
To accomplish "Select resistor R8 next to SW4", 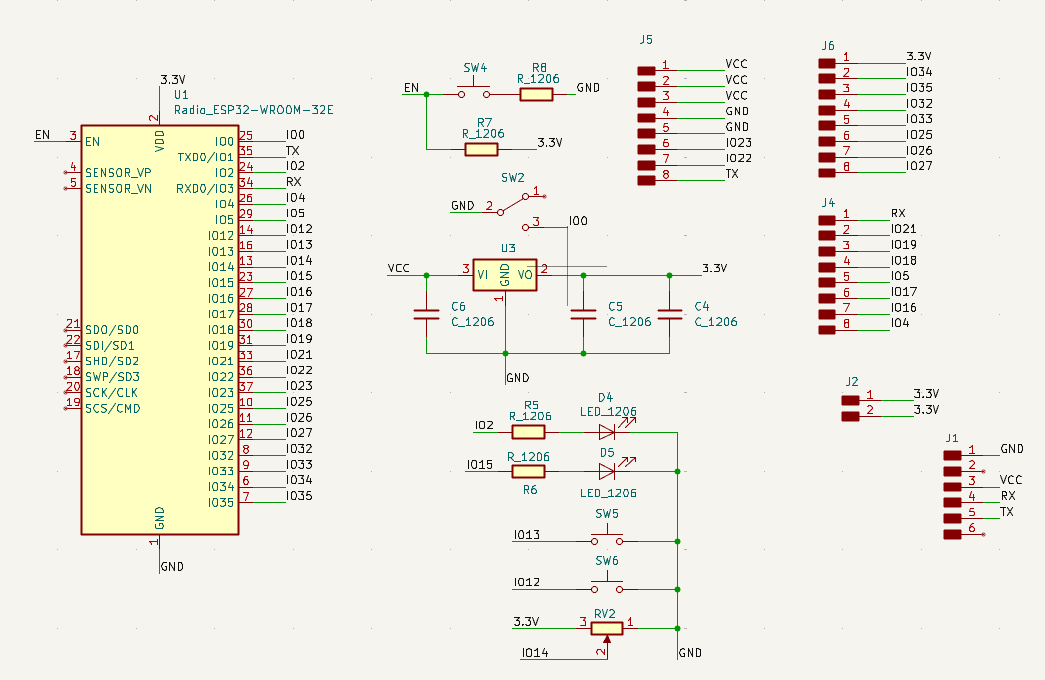I will (536, 95).
